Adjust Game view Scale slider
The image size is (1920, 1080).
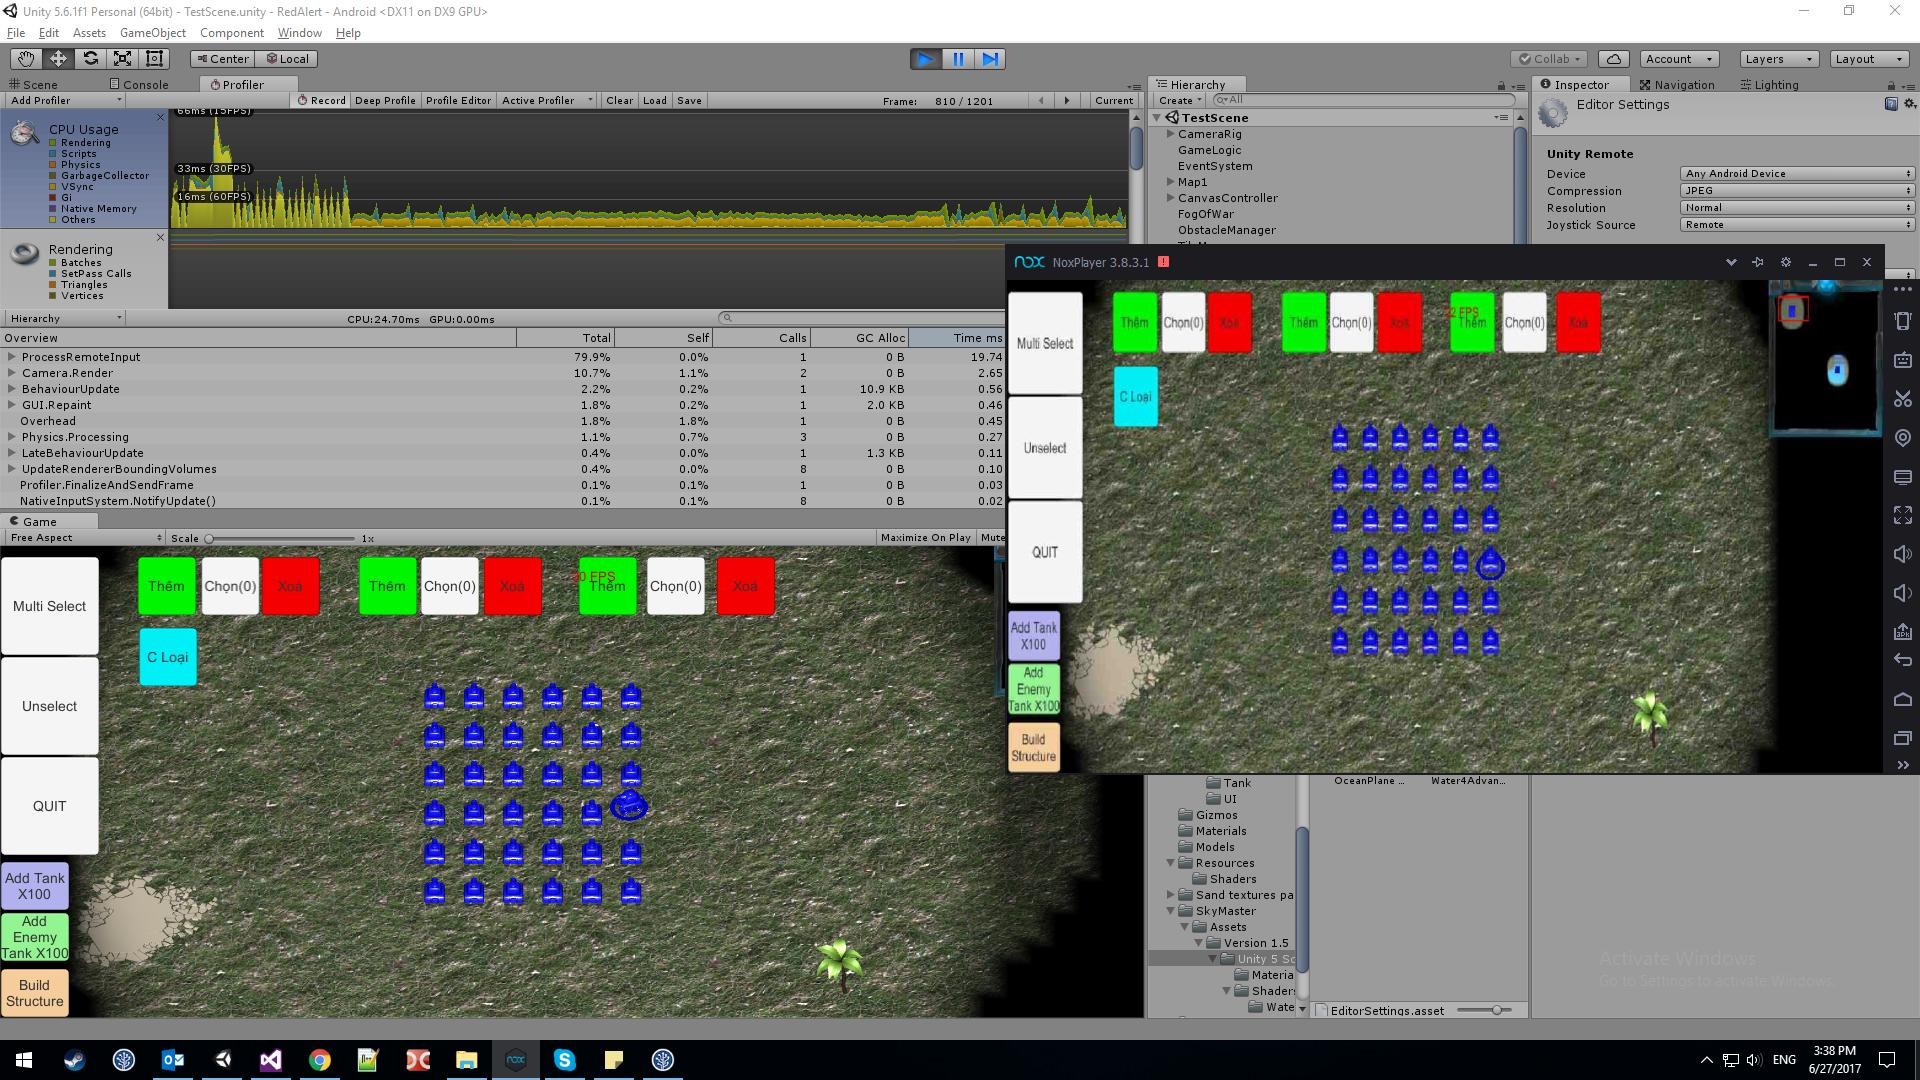point(280,539)
